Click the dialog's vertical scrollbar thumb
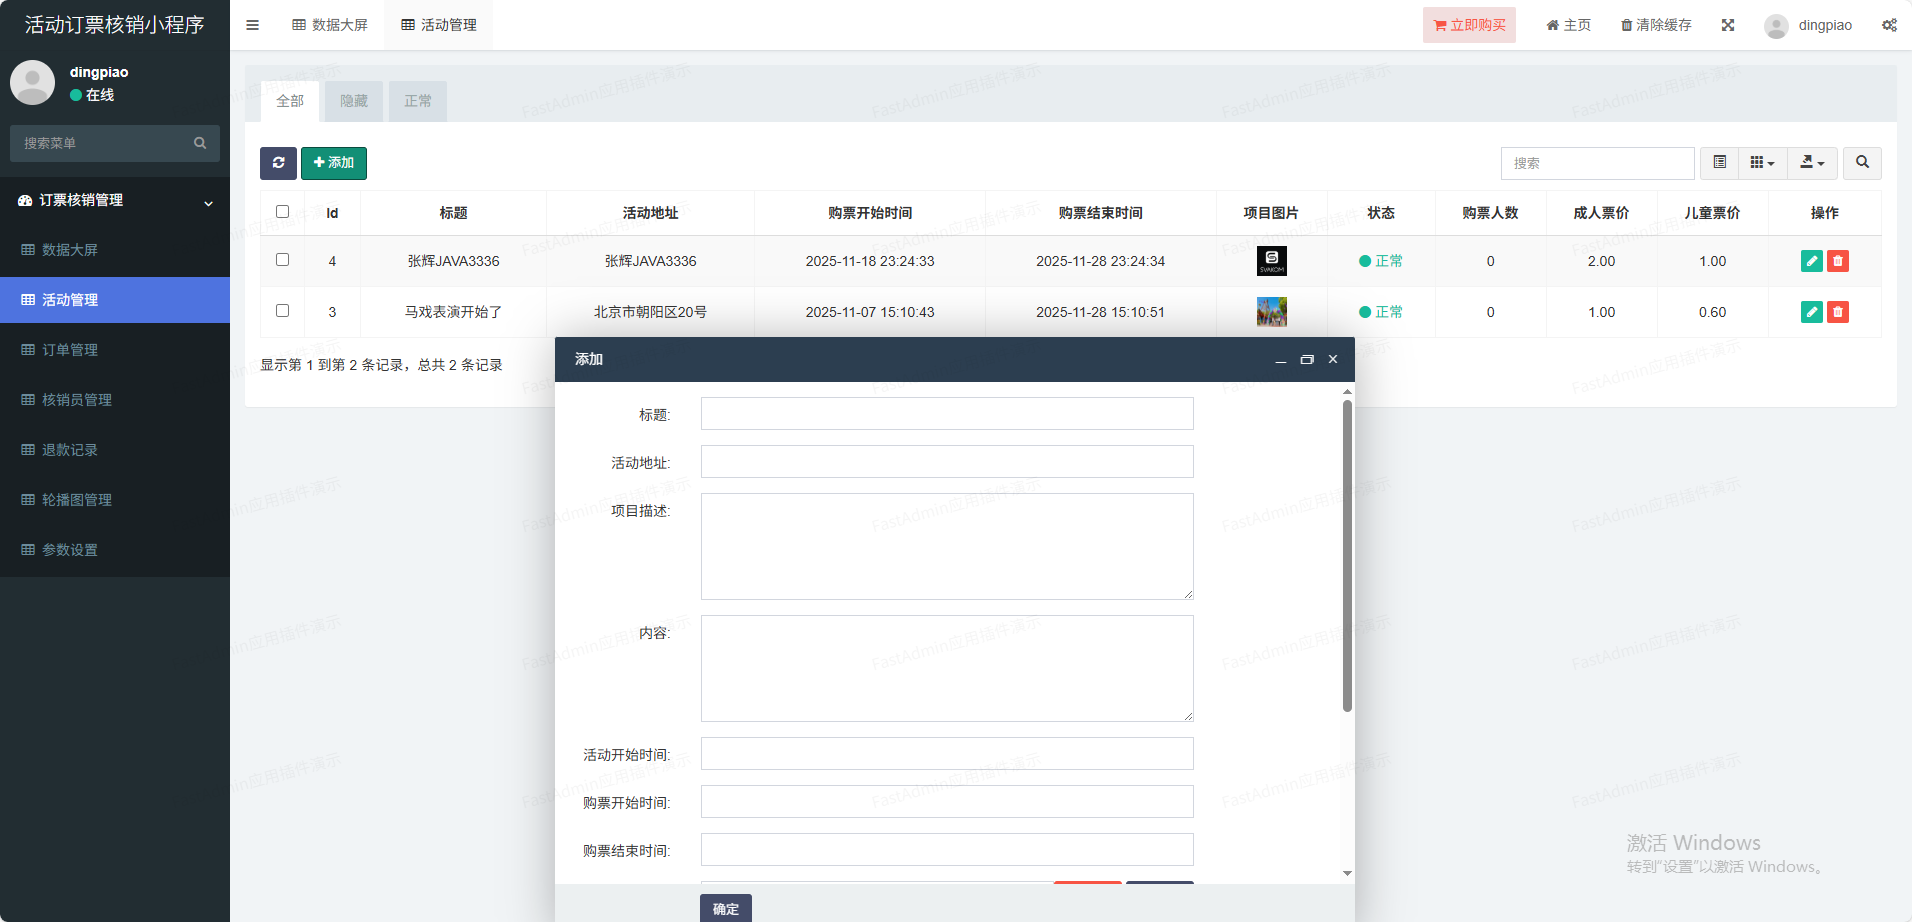 point(1347,555)
